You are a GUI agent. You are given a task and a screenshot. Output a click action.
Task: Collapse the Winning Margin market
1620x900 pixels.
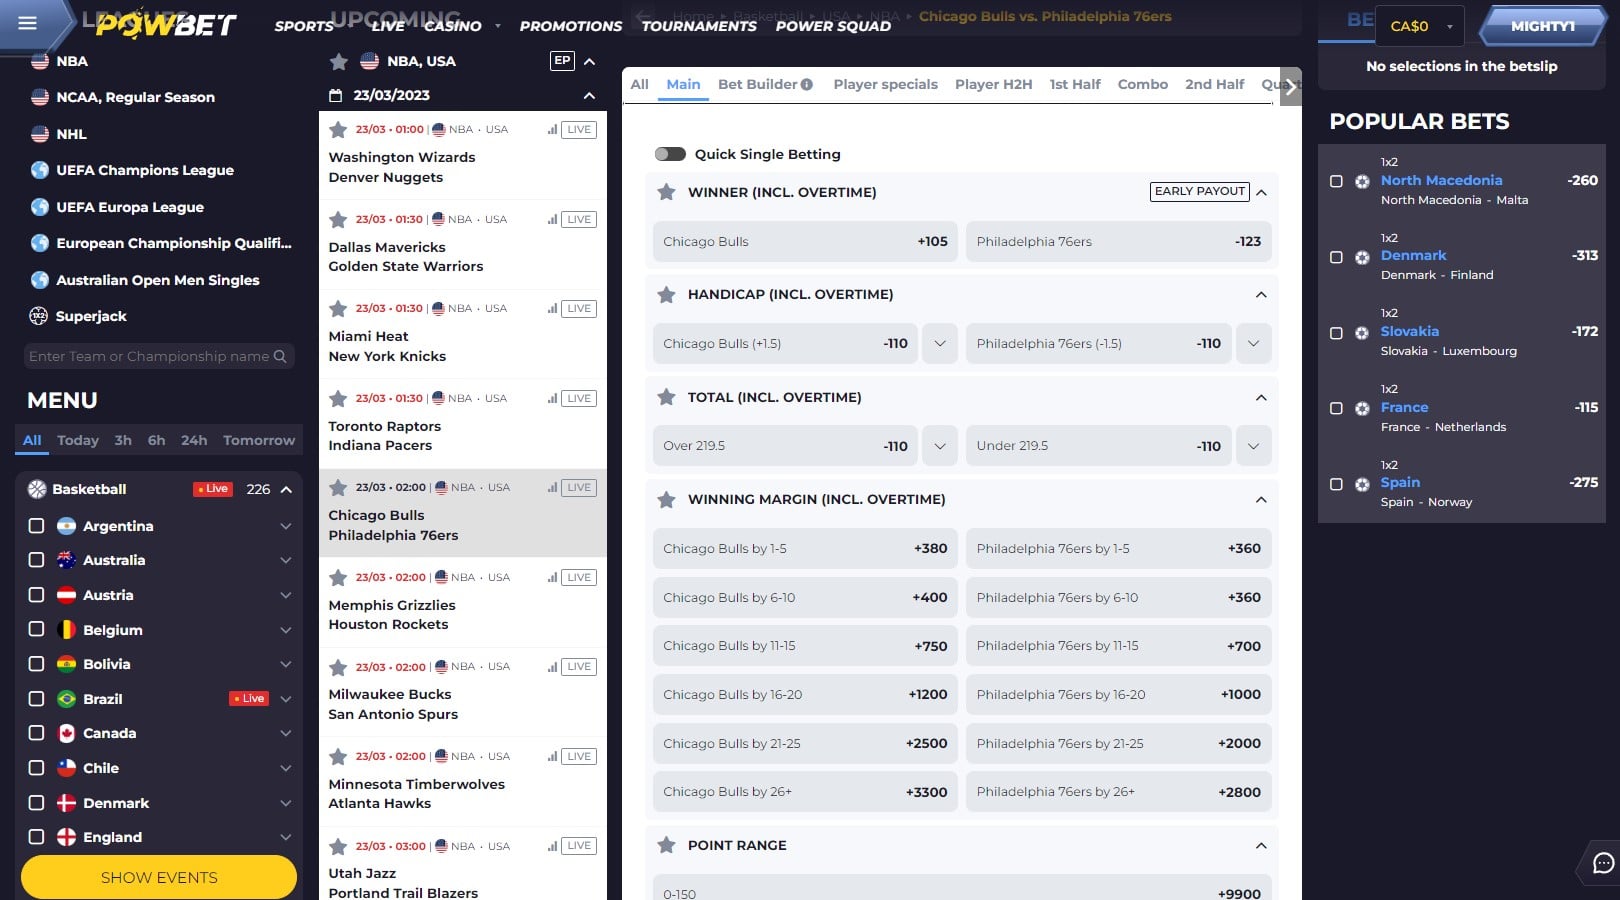[x=1261, y=499]
